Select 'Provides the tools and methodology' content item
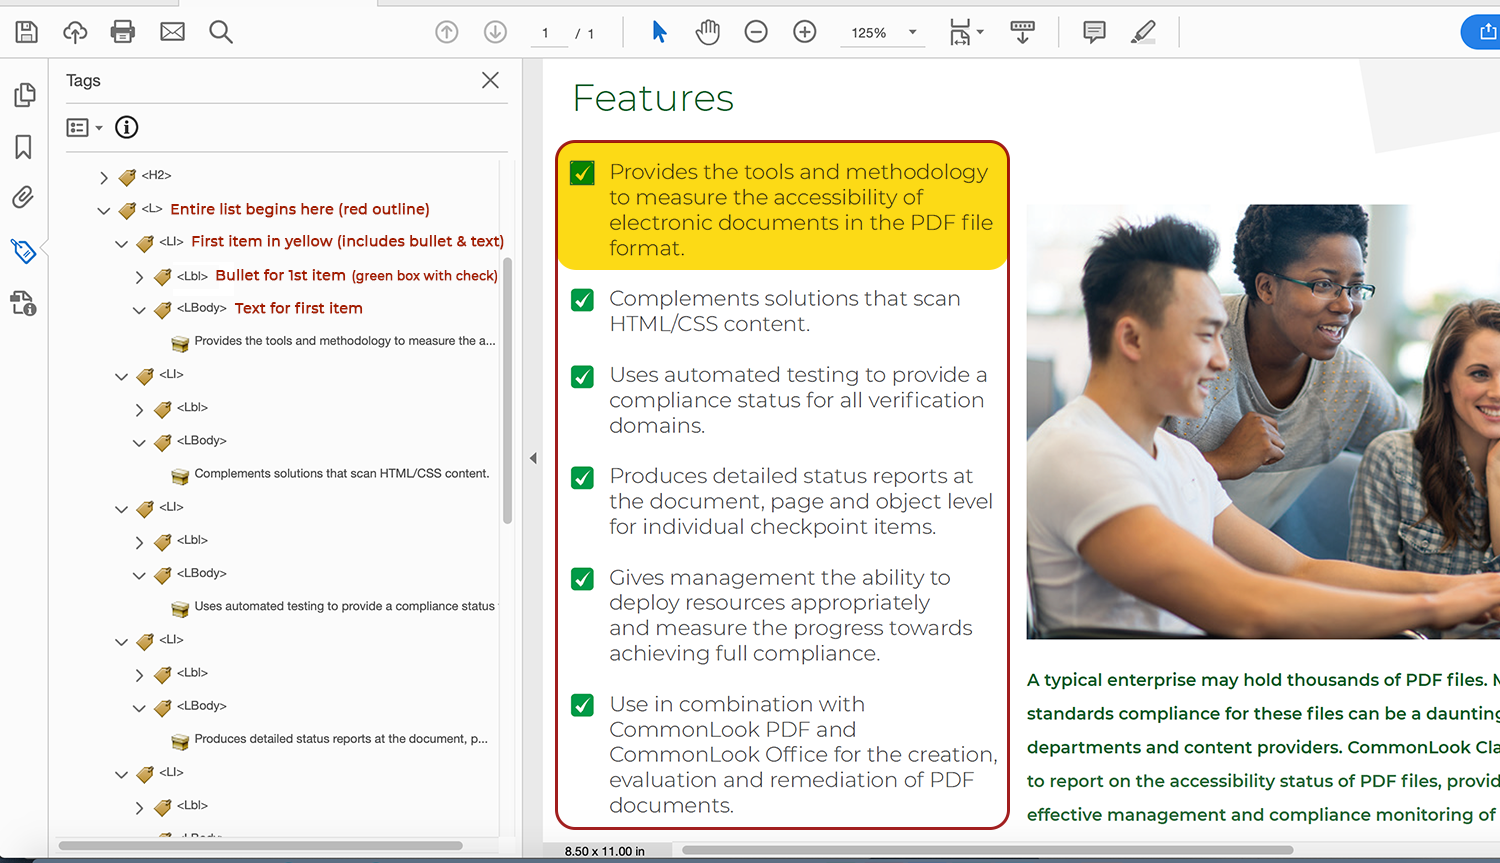1500x863 pixels. point(344,341)
